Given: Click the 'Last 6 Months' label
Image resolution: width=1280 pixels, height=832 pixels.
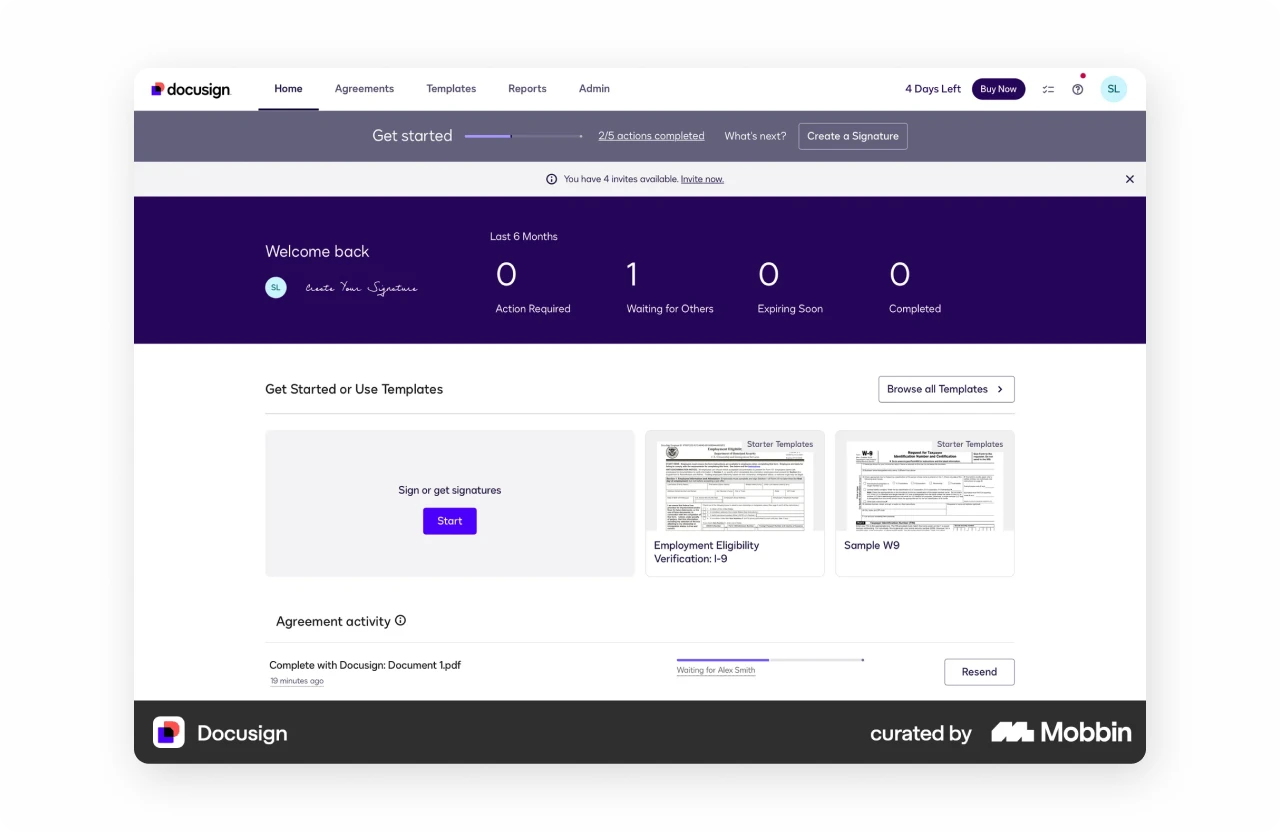Looking at the screenshot, I should pyautogui.click(x=524, y=237).
